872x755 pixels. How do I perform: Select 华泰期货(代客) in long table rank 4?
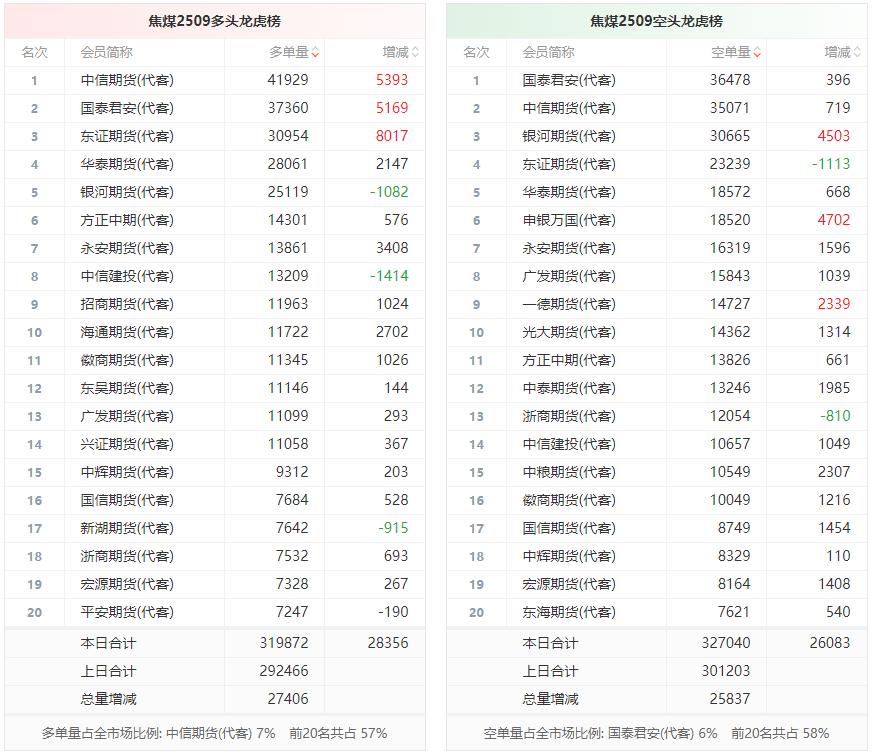coord(127,165)
